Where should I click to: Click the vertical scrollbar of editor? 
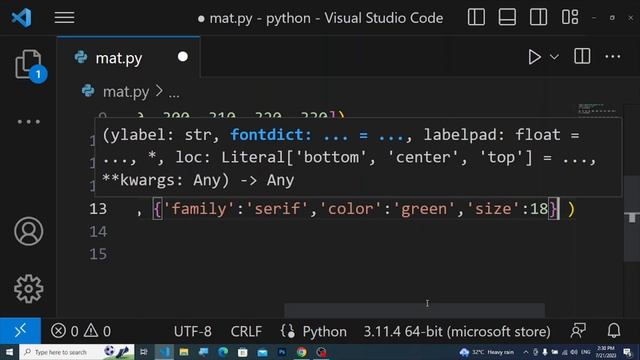(631, 218)
